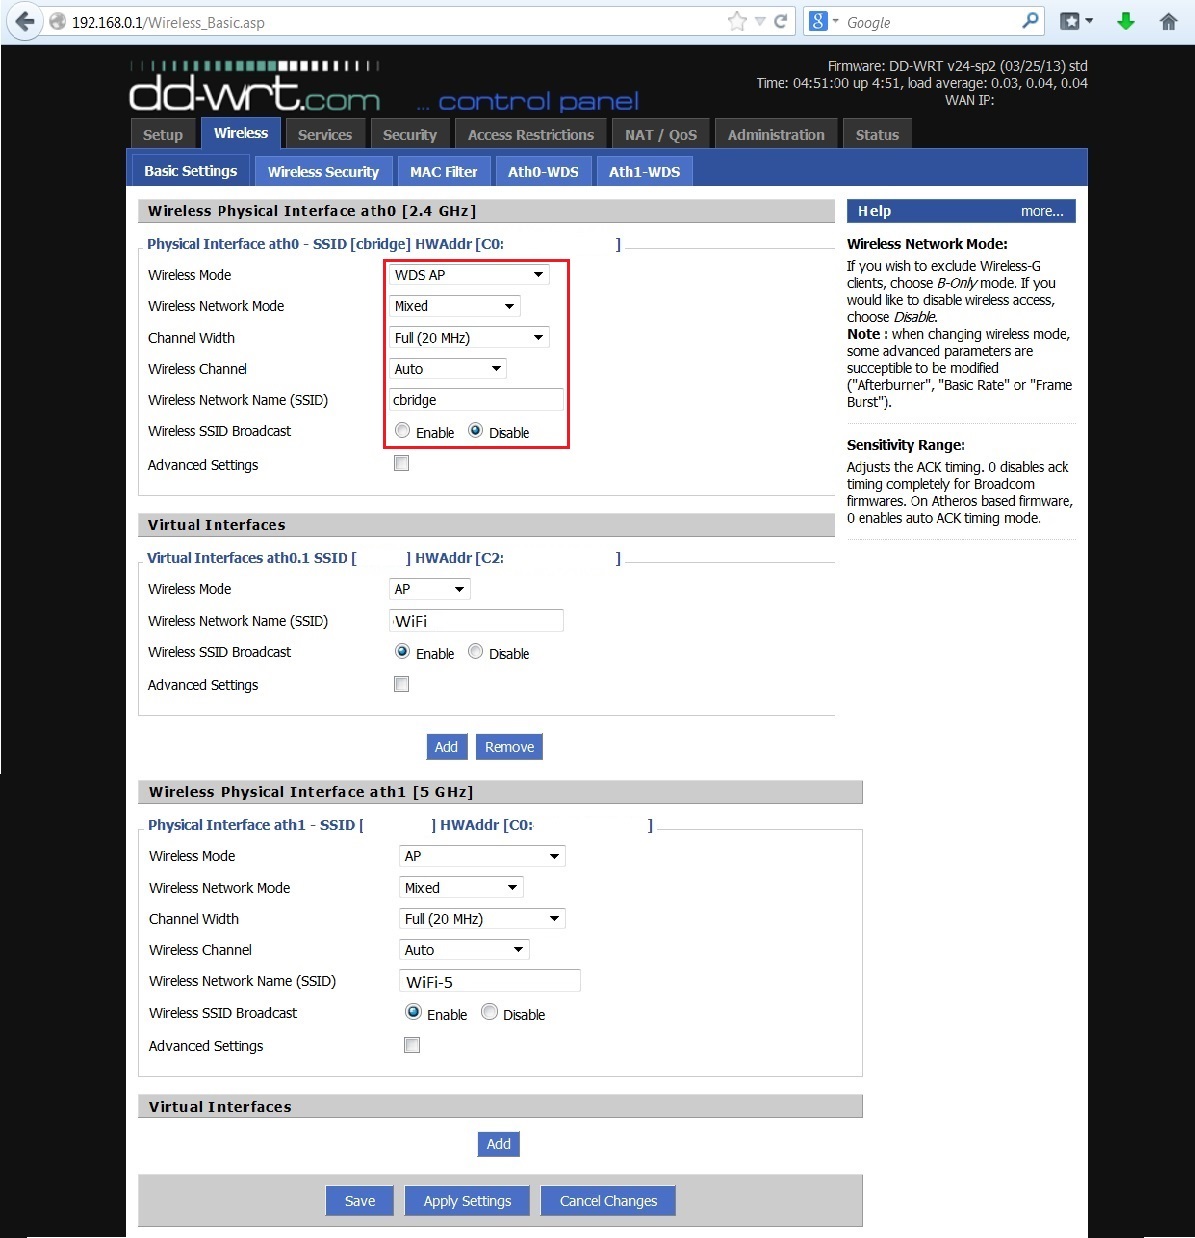The image size is (1195, 1238).
Task: Tick Advanced Settings checkbox for ath0.1
Action: (x=402, y=684)
